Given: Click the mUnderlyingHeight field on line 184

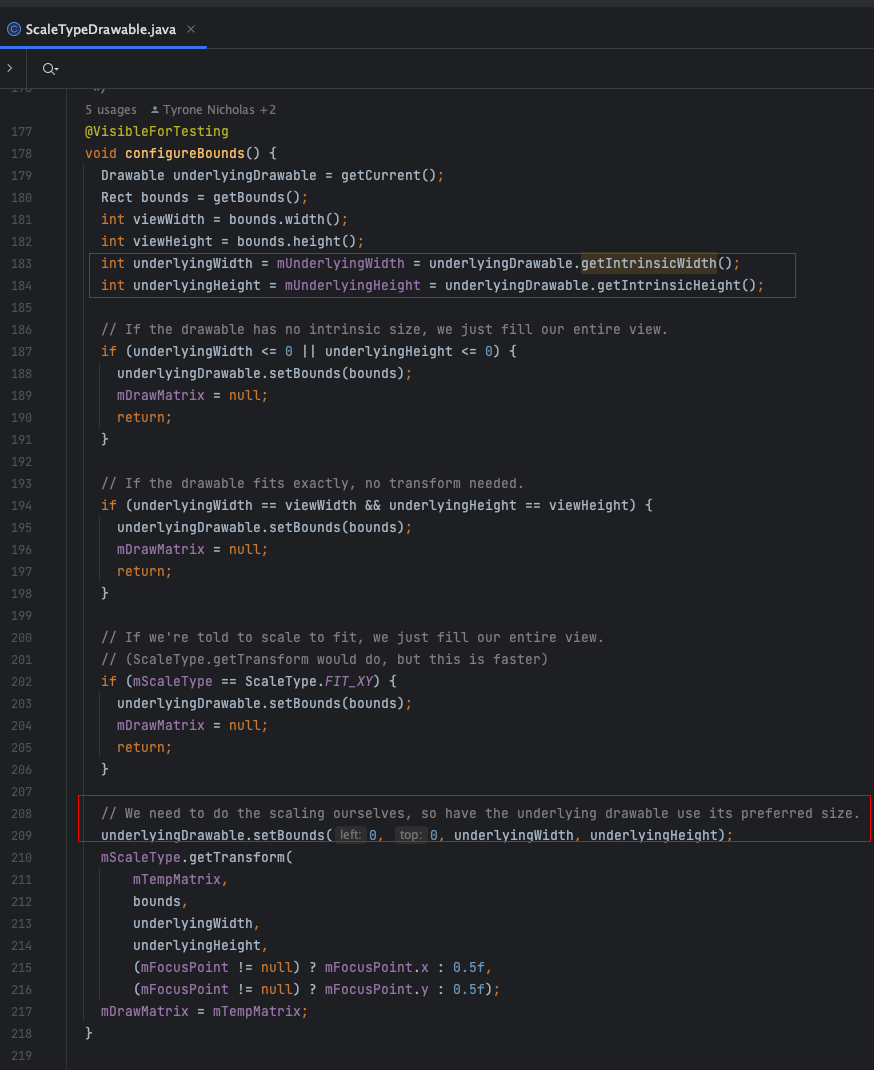Looking at the screenshot, I should (x=353, y=285).
